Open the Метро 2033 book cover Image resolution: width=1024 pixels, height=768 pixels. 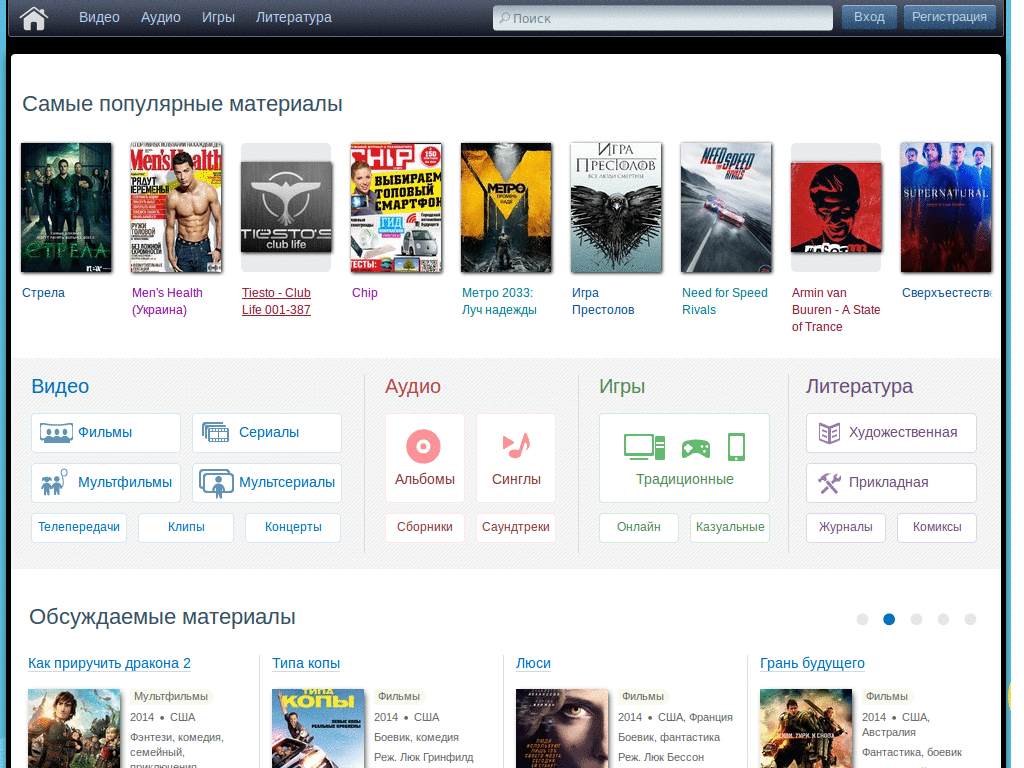(x=506, y=208)
